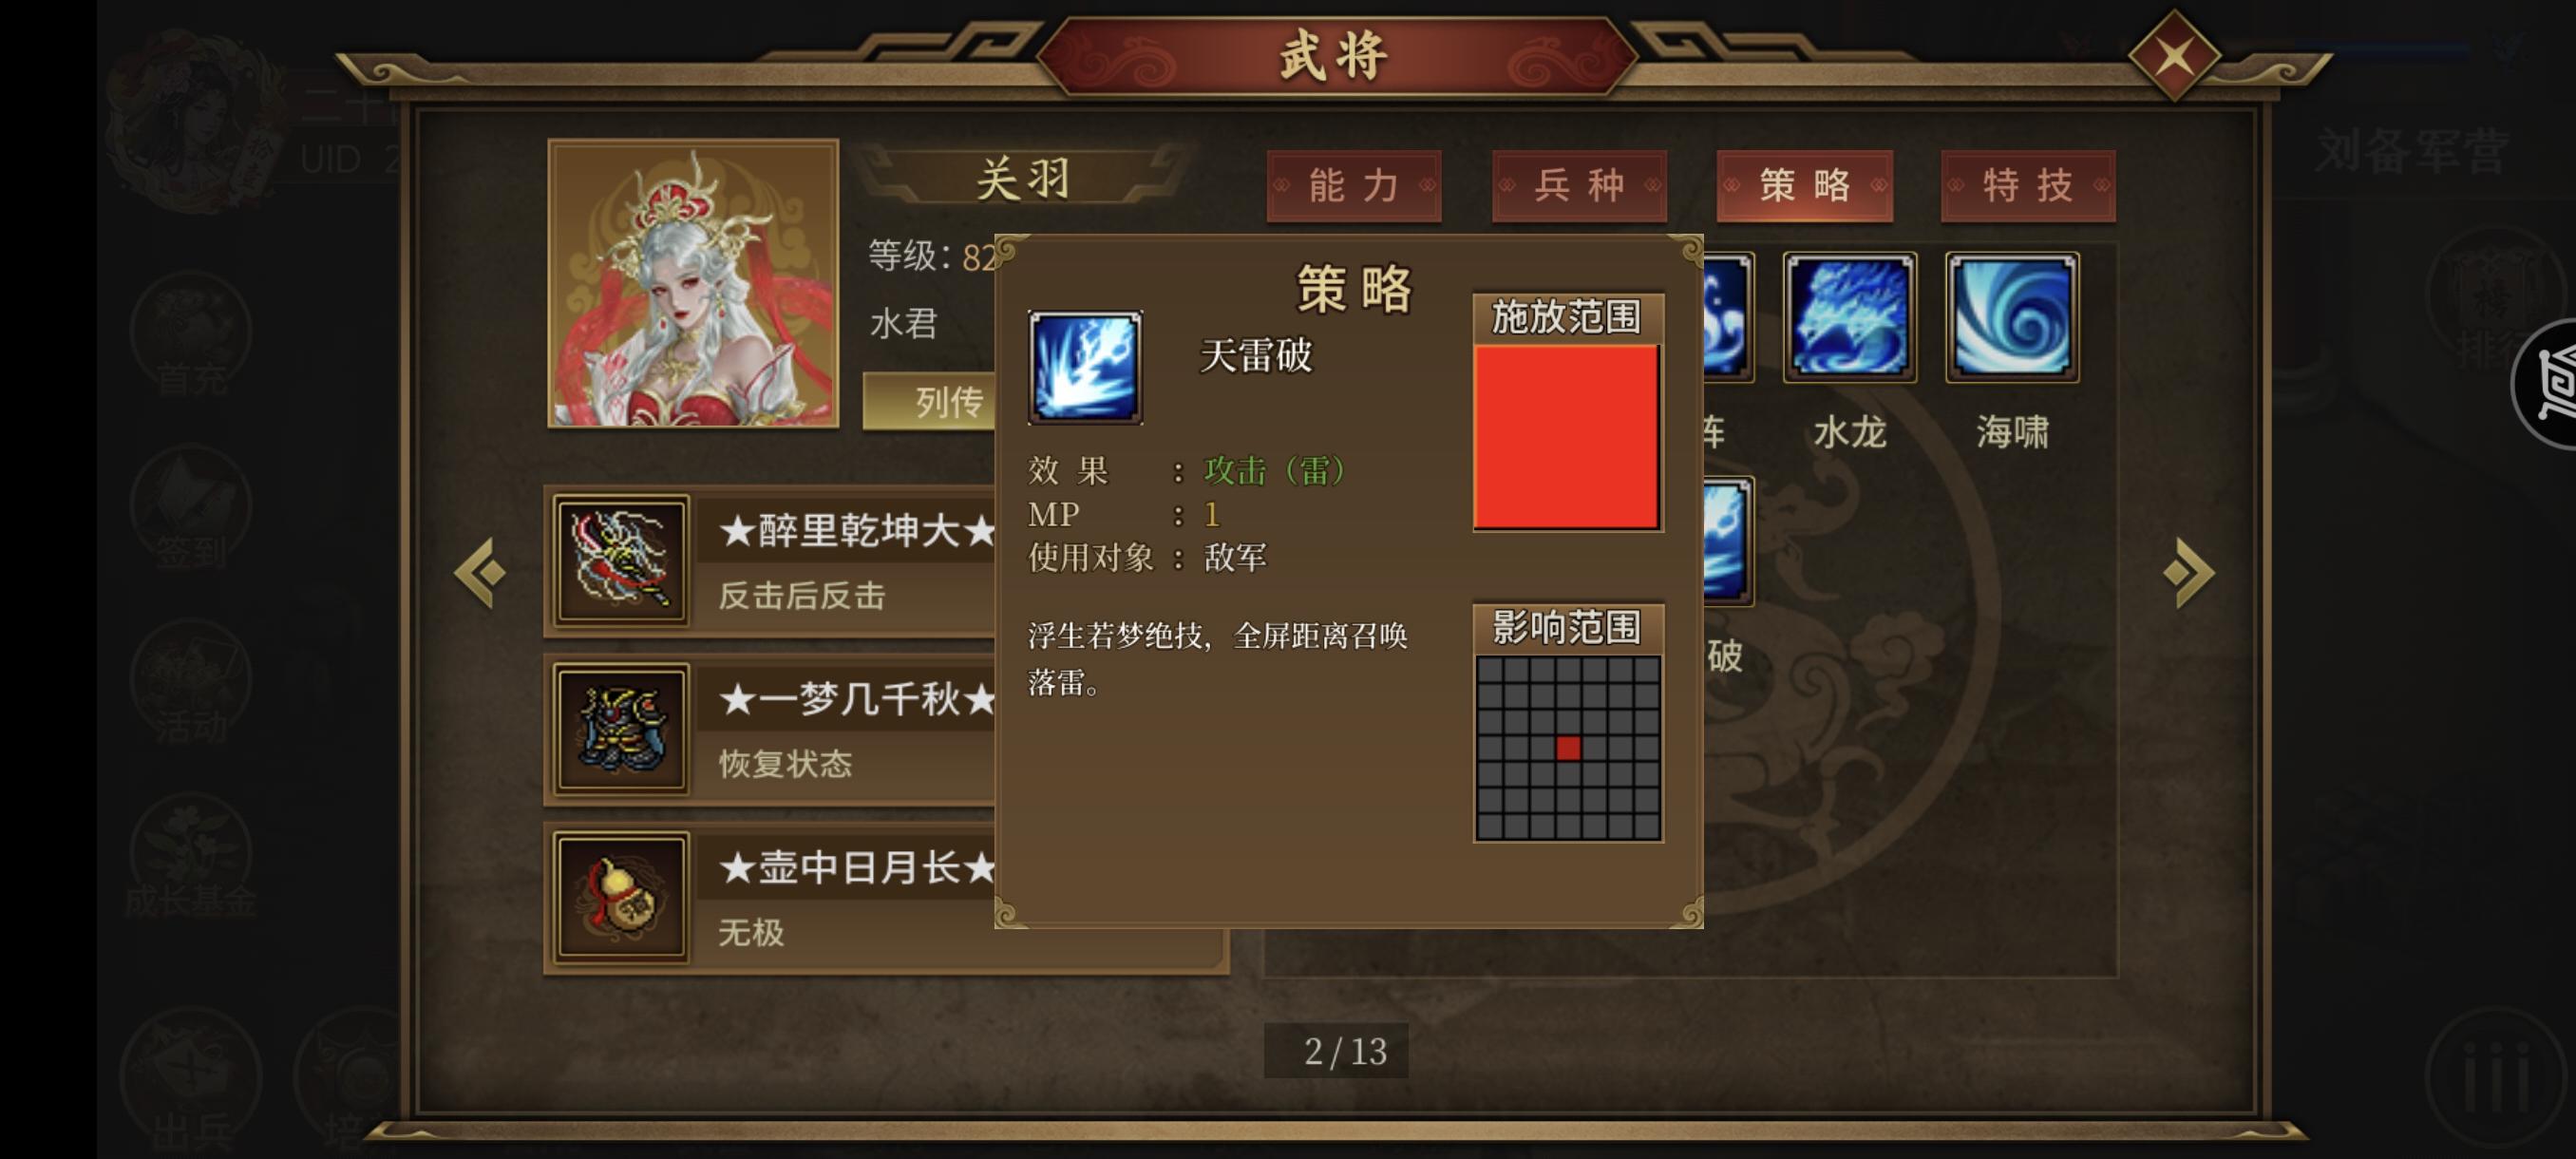Screen dimensions: 2576x1159
Task: Go to the previous general with left arrow
Action: 480,572
